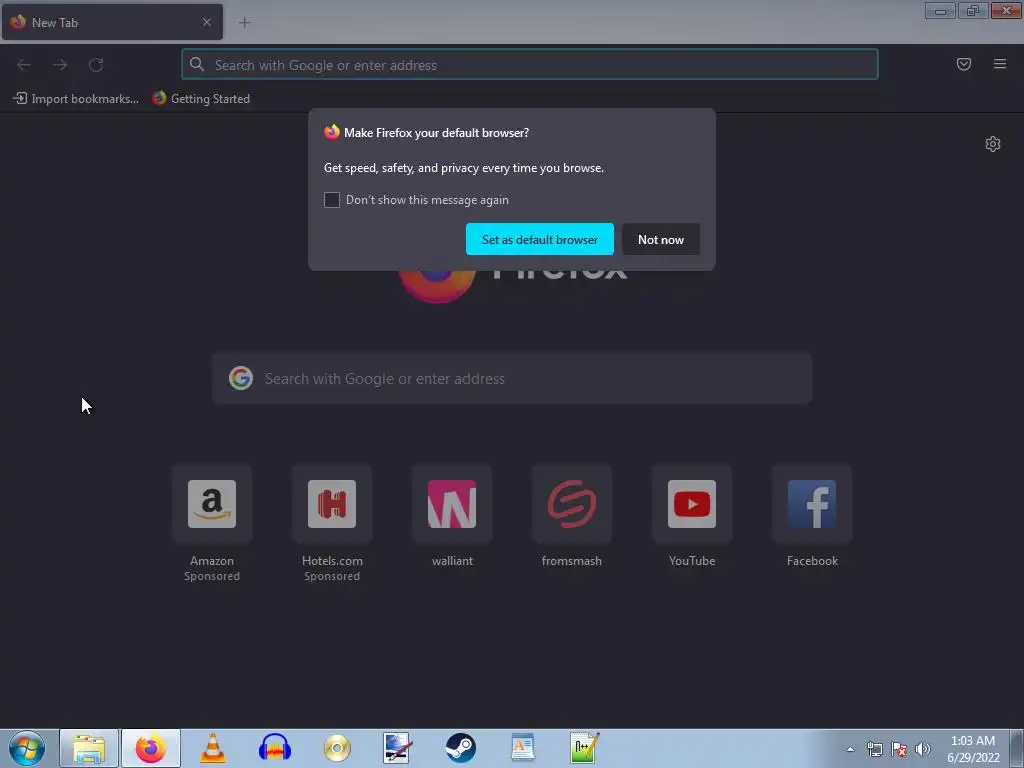Click the address bar search magnifier icon
Image resolution: width=1024 pixels, height=768 pixels.
coord(197,64)
